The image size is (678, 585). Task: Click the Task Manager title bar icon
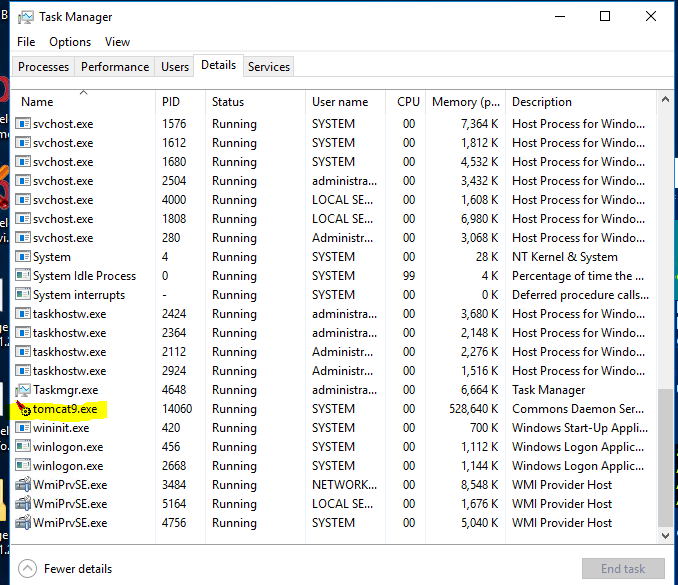click(25, 17)
